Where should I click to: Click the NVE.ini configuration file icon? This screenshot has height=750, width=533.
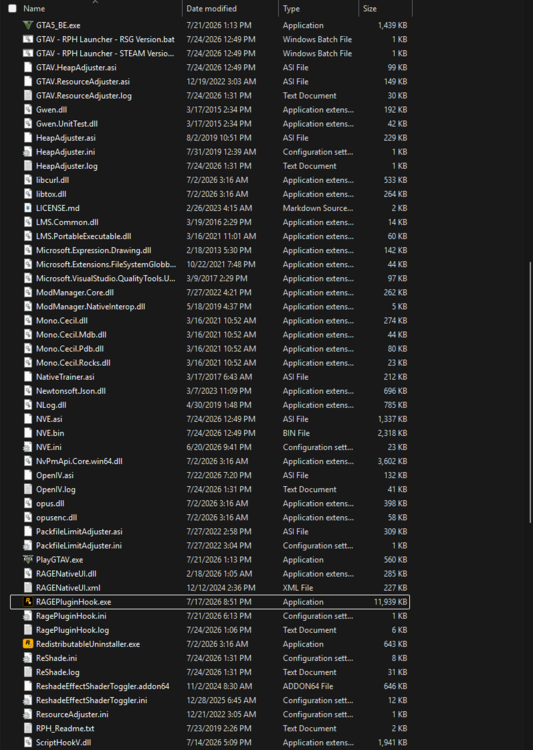point(28,447)
